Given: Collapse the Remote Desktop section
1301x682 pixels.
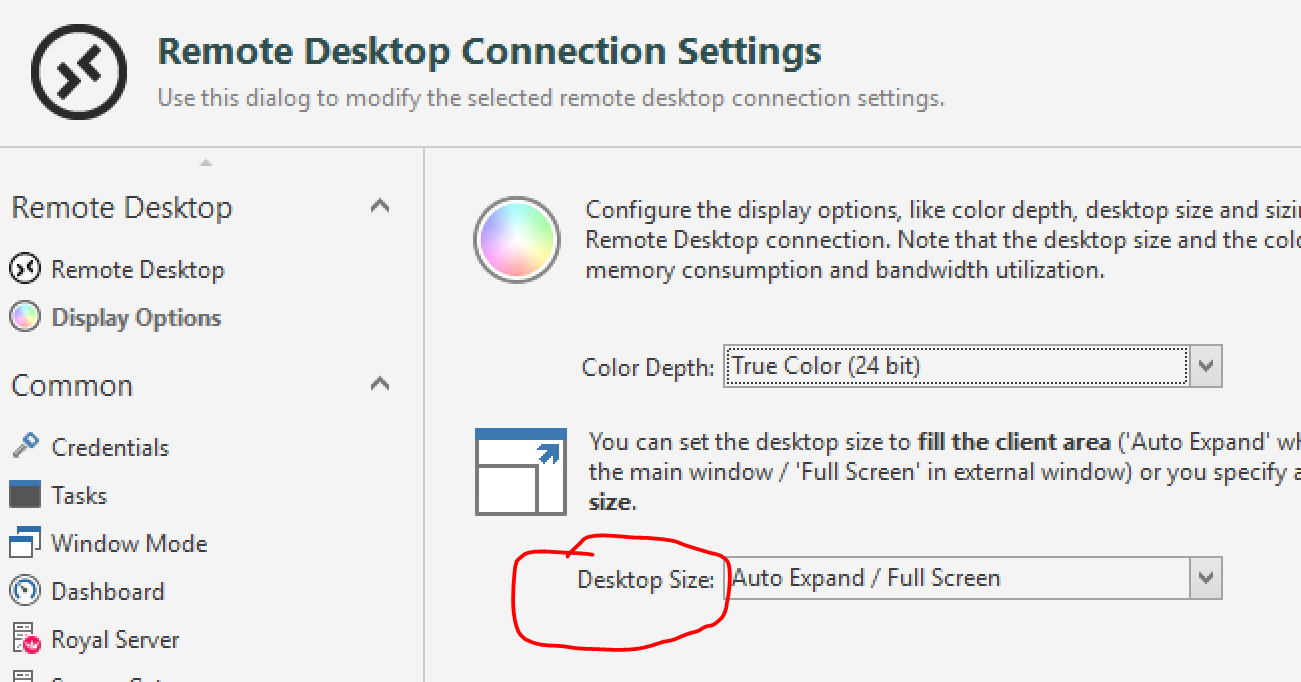Looking at the screenshot, I should tap(379, 206).
